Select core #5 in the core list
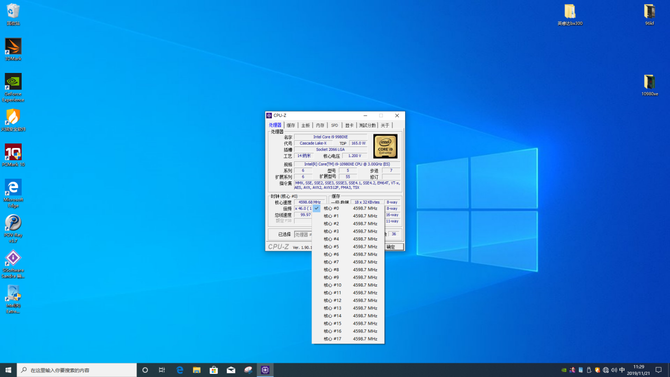 348,247
